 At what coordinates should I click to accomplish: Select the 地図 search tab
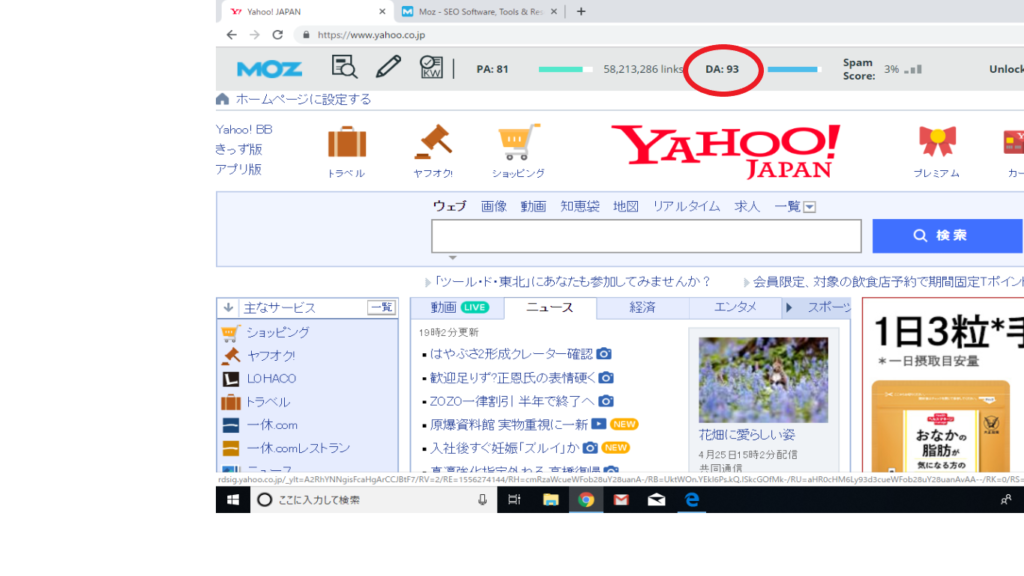[x=626, y=206]
